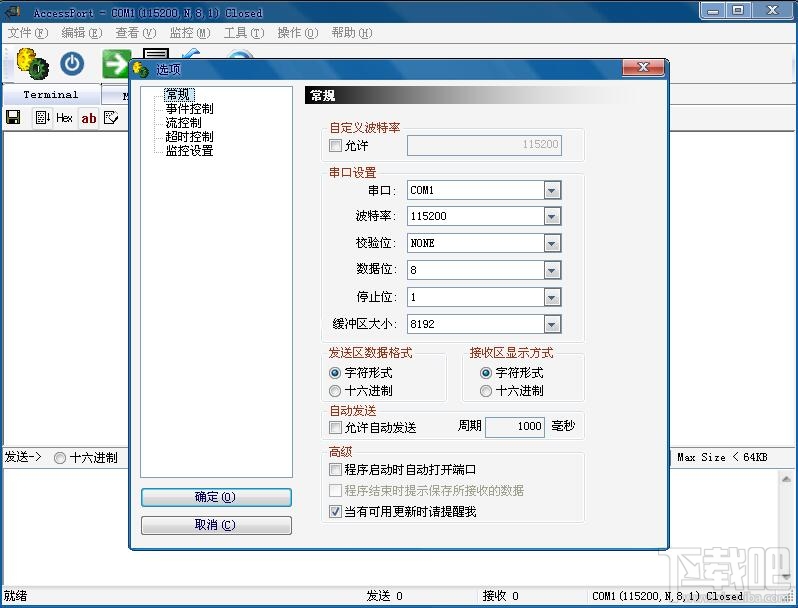Screen dimensions: 798x608
Task: Select receive display 十六进制 radio button
Action: pos(486,391)
